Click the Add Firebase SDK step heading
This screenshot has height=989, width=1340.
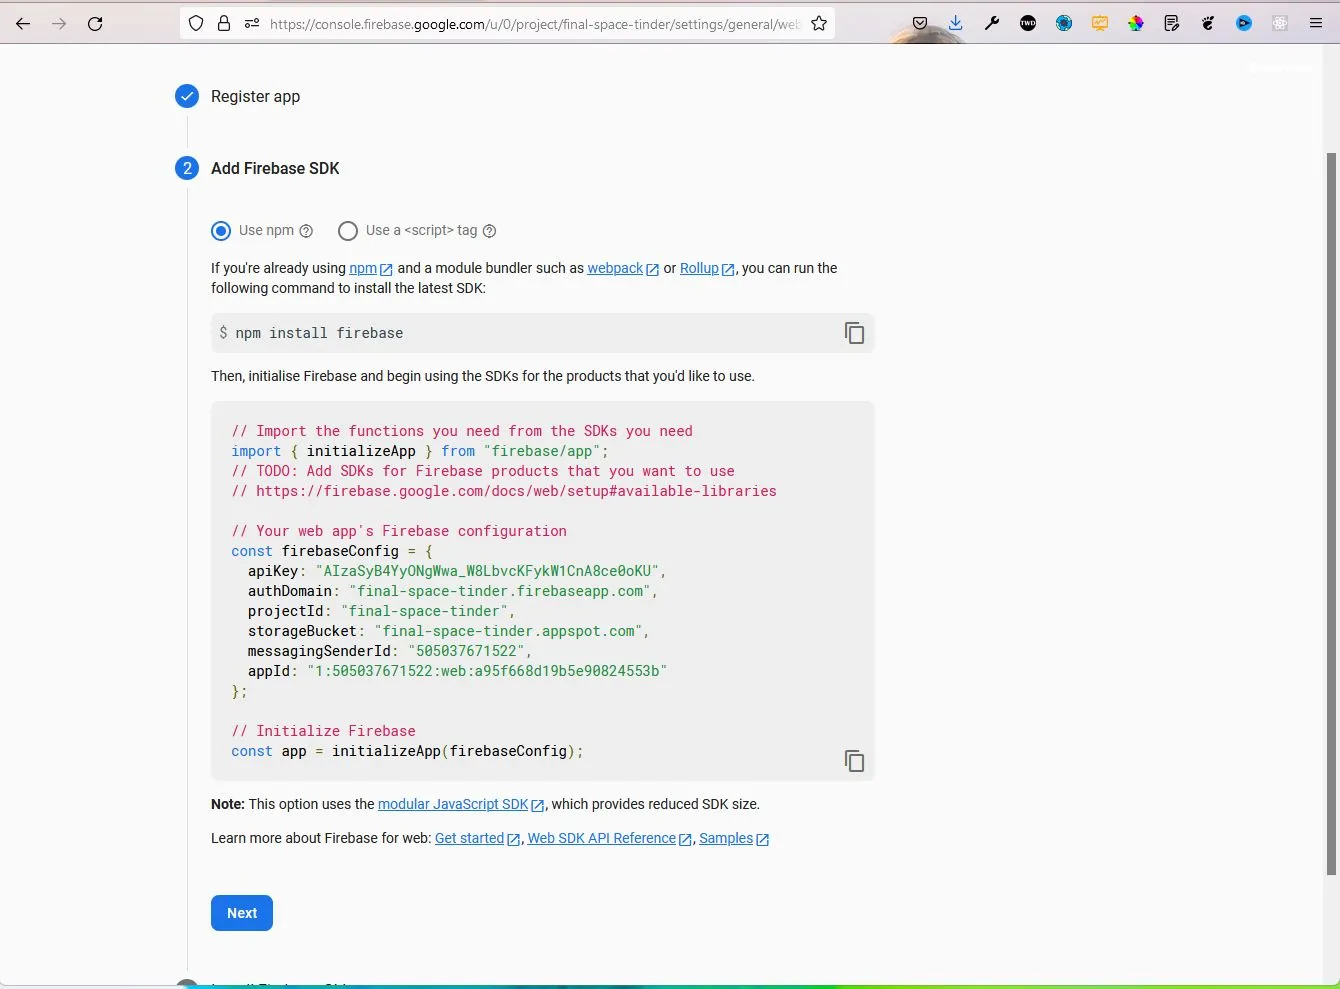[275, 168]
